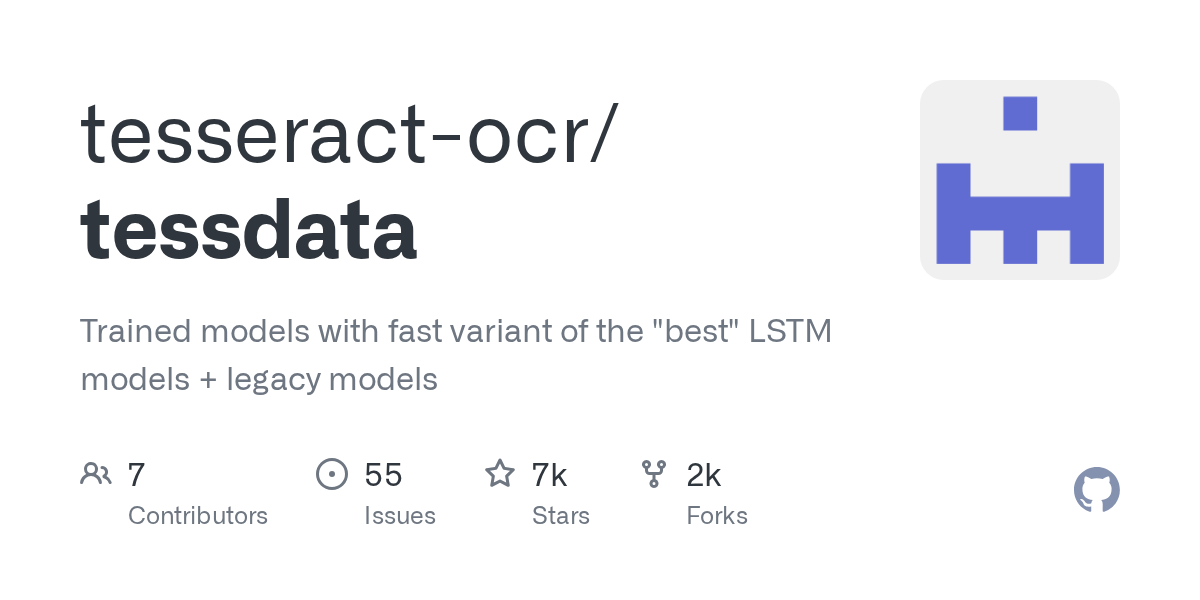Click the "legacy models" description text
This screenshot has height=600, width=1200.
coord(332,380)
